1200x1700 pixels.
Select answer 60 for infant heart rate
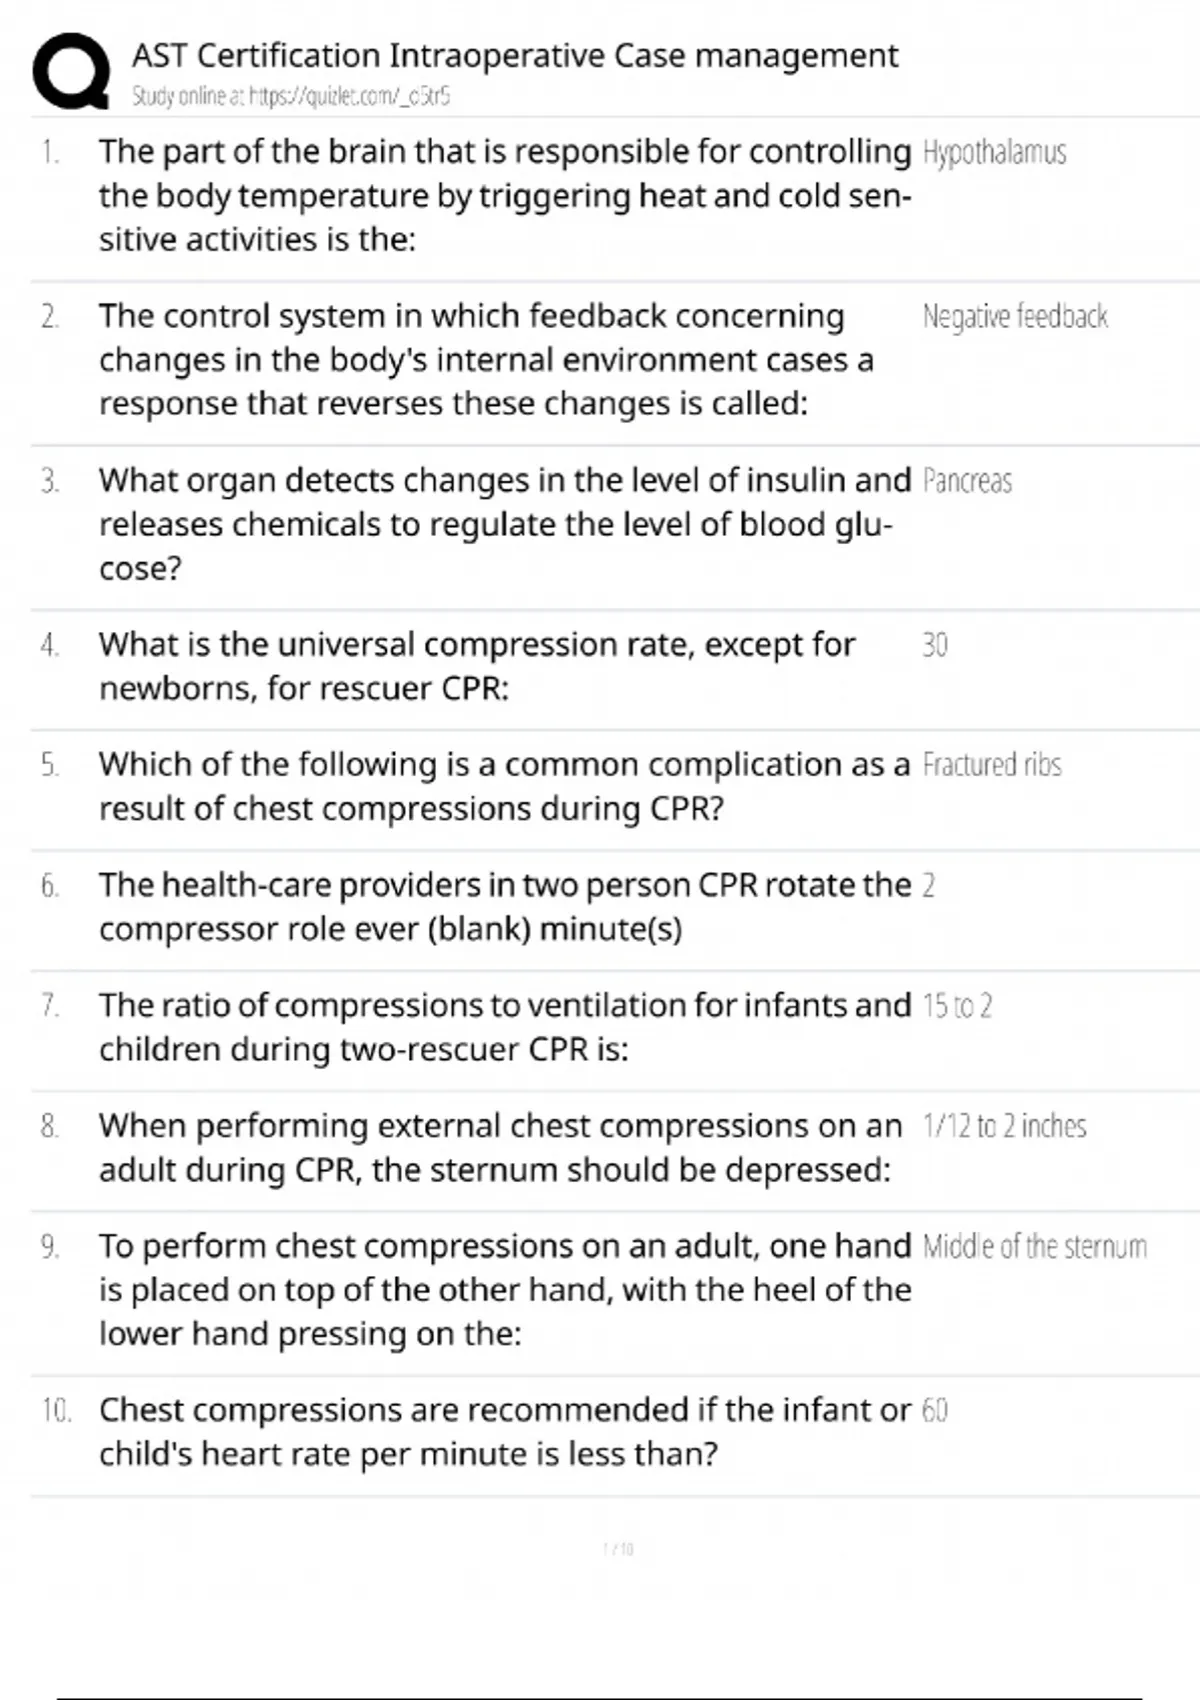[x=935, y=1410]
